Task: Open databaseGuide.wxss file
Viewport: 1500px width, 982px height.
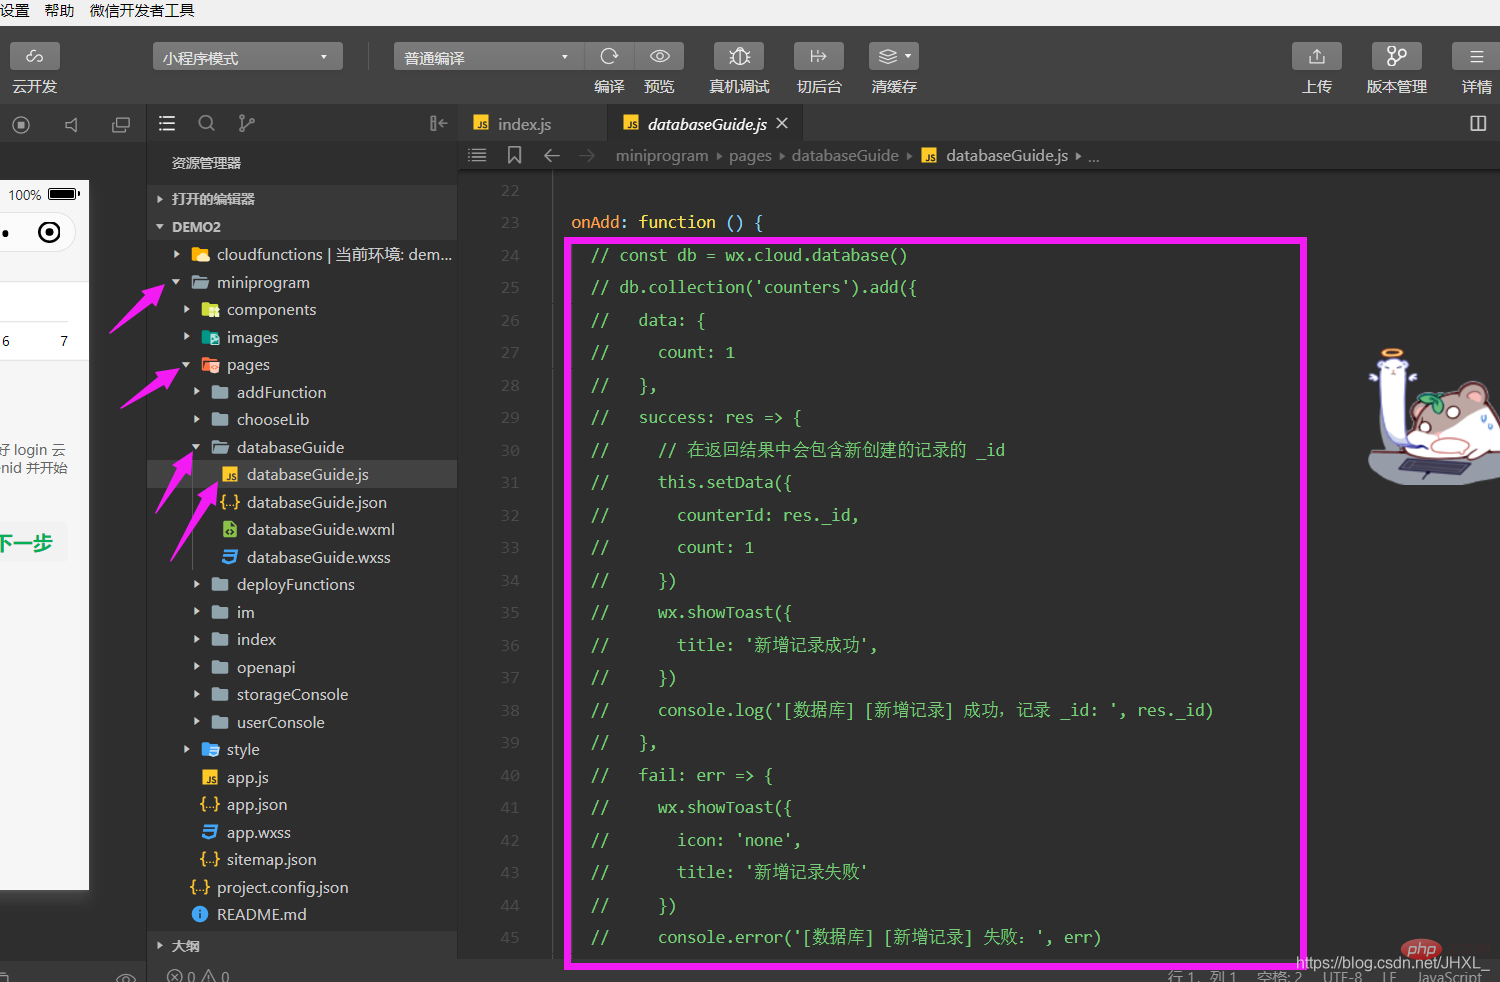Action: coord(302,557)
